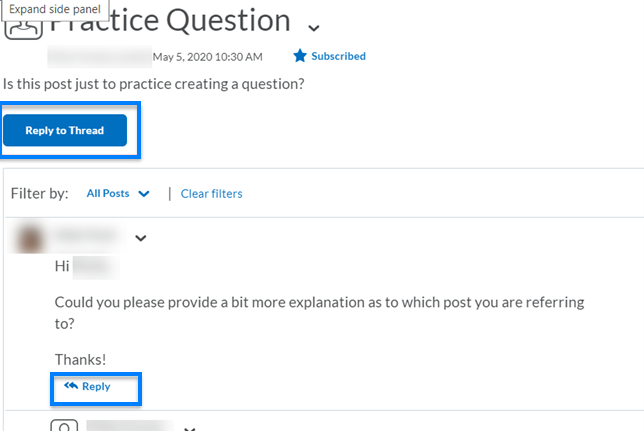Click the second reply's profile icon
Screen dimensions: 644x431
pyautogui.click(x=64, y=427)
